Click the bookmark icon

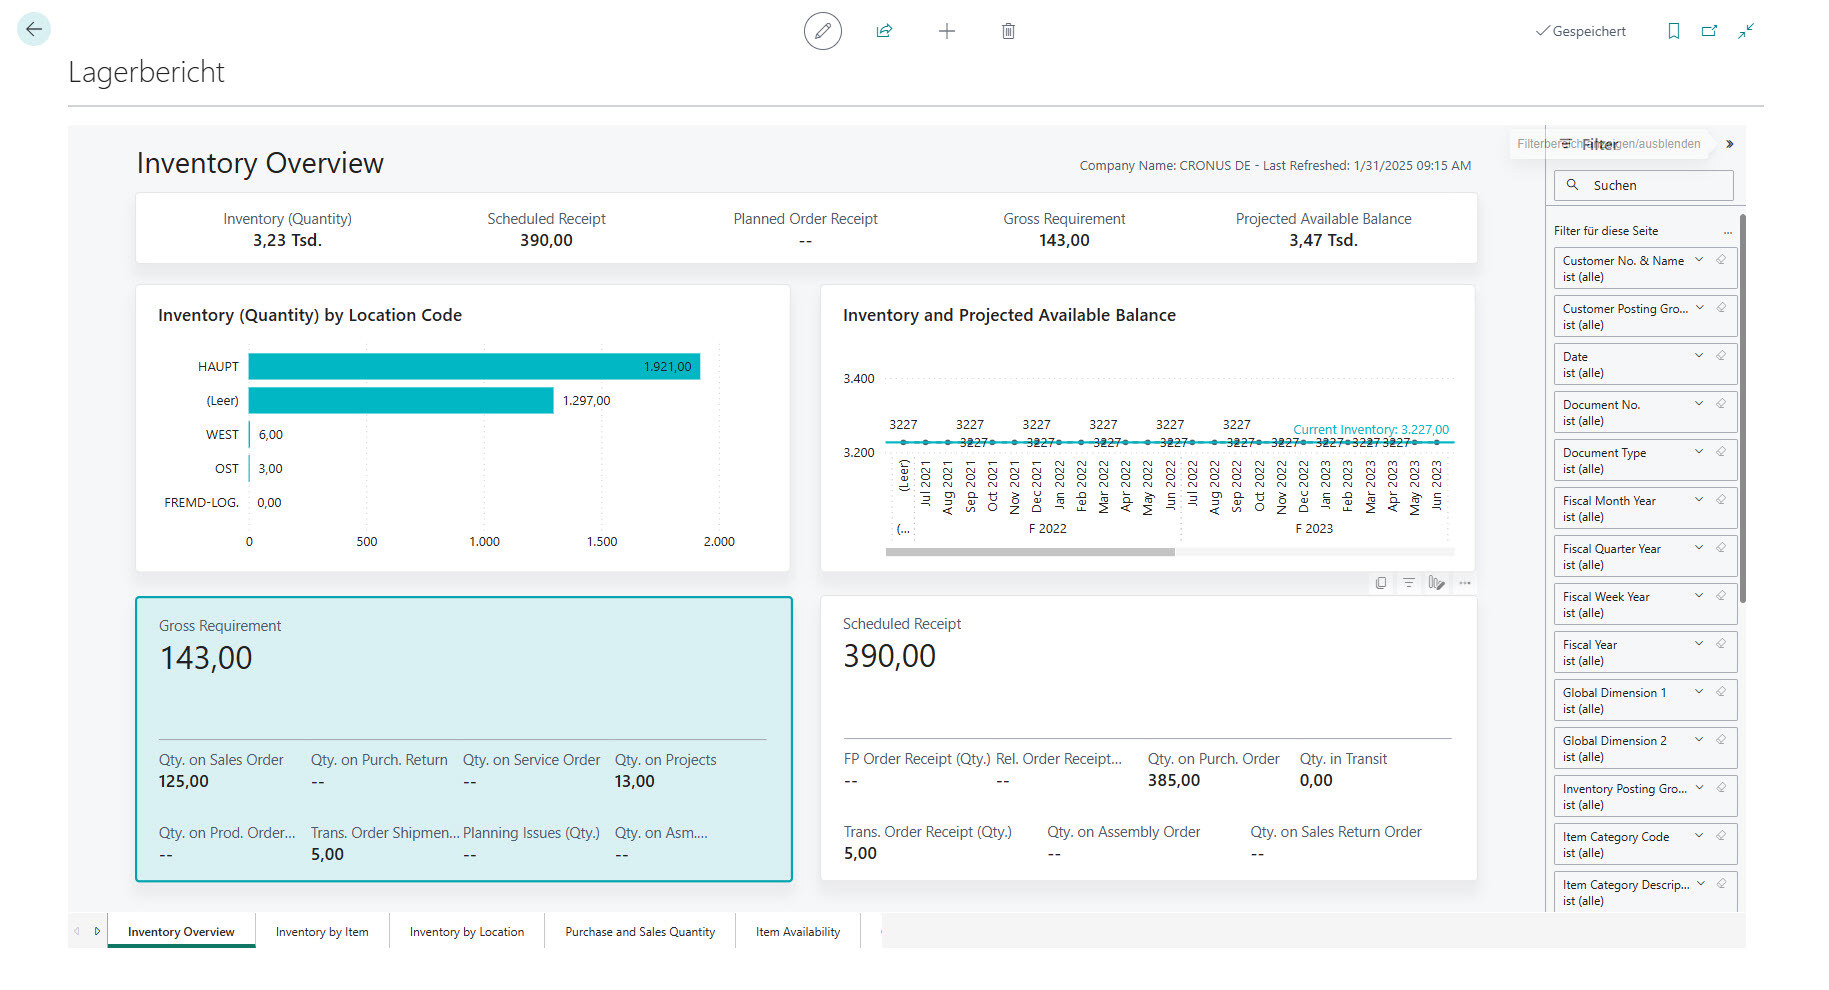[x=1674, y=31]
